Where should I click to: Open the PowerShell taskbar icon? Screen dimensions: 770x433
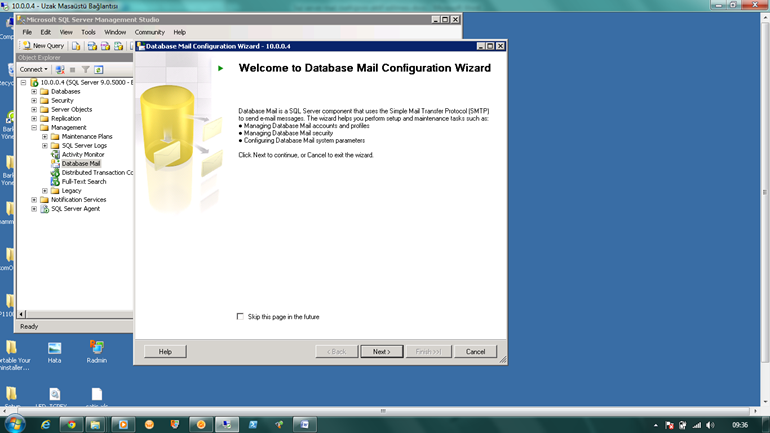[253, 425]
